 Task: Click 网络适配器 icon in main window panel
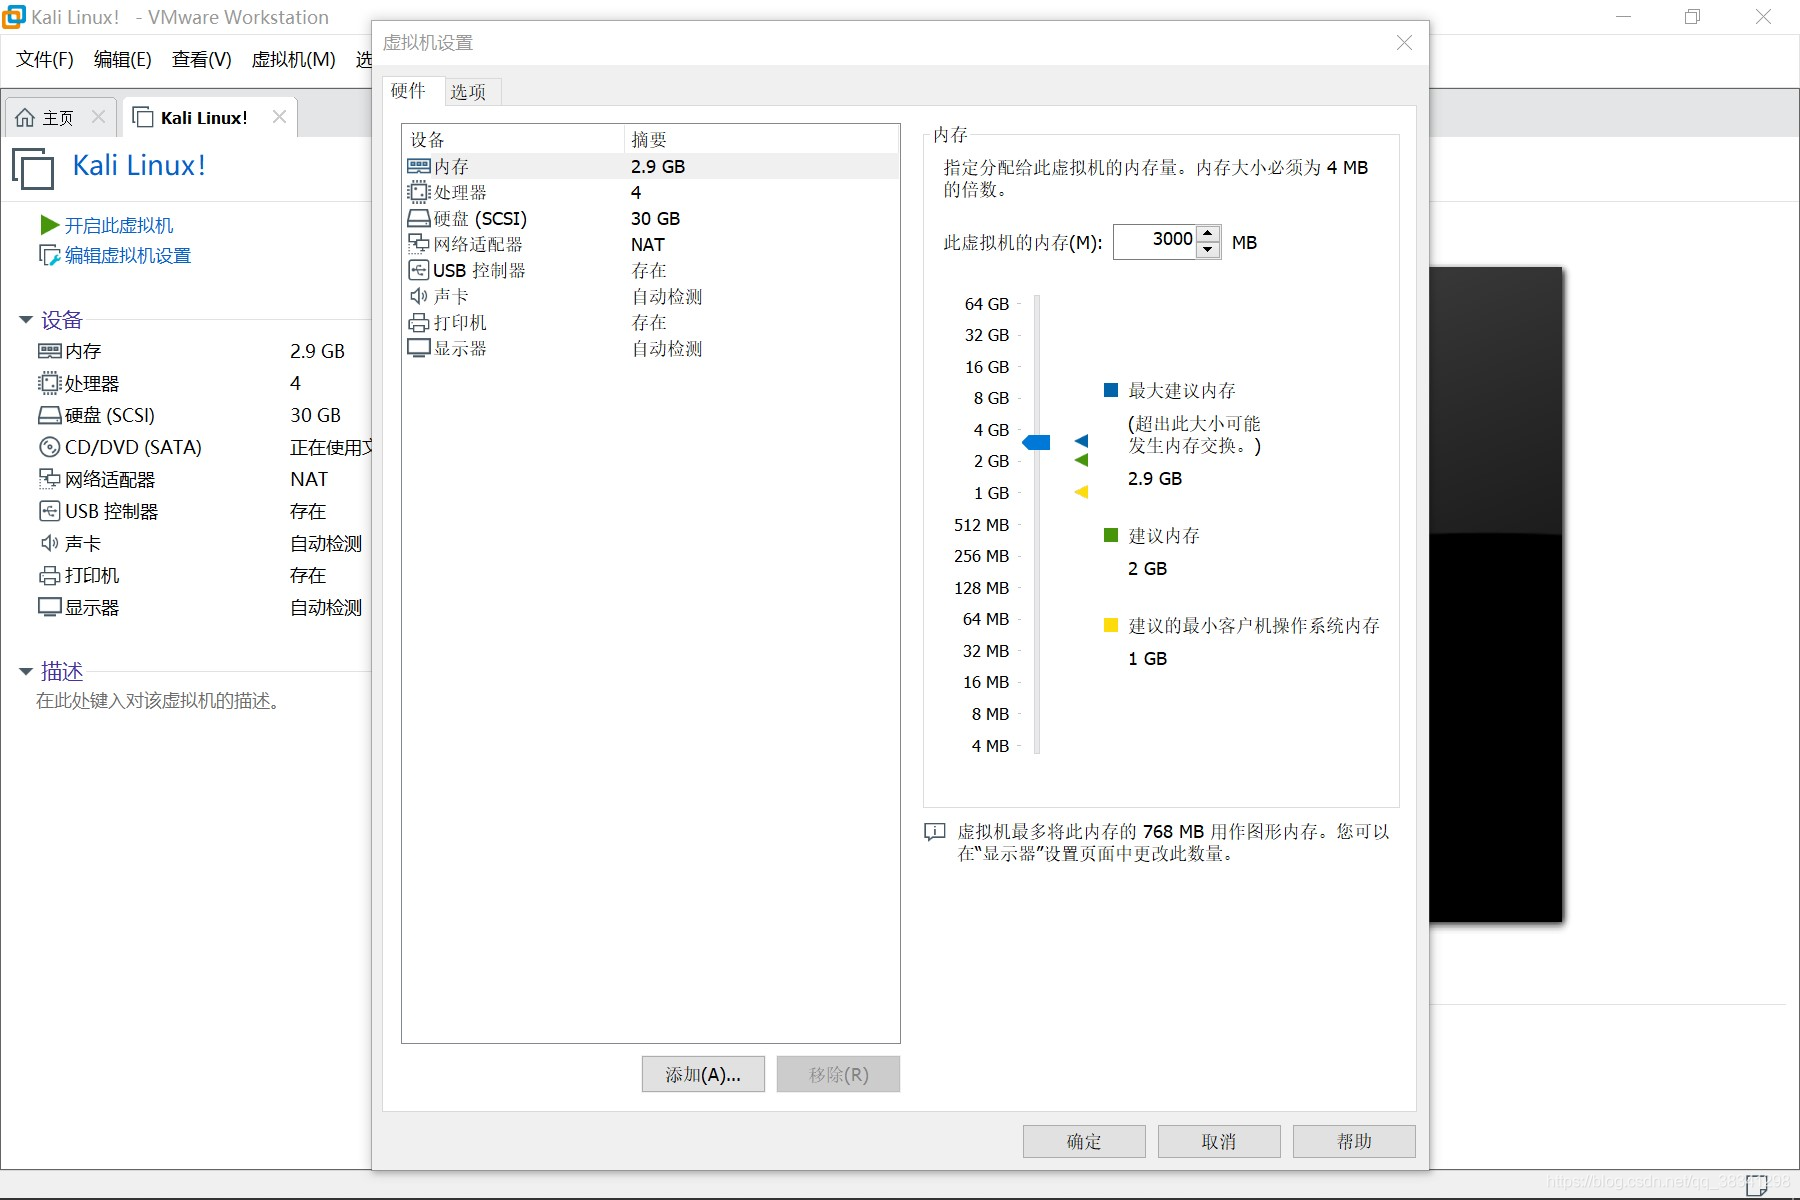coord(50,479)
